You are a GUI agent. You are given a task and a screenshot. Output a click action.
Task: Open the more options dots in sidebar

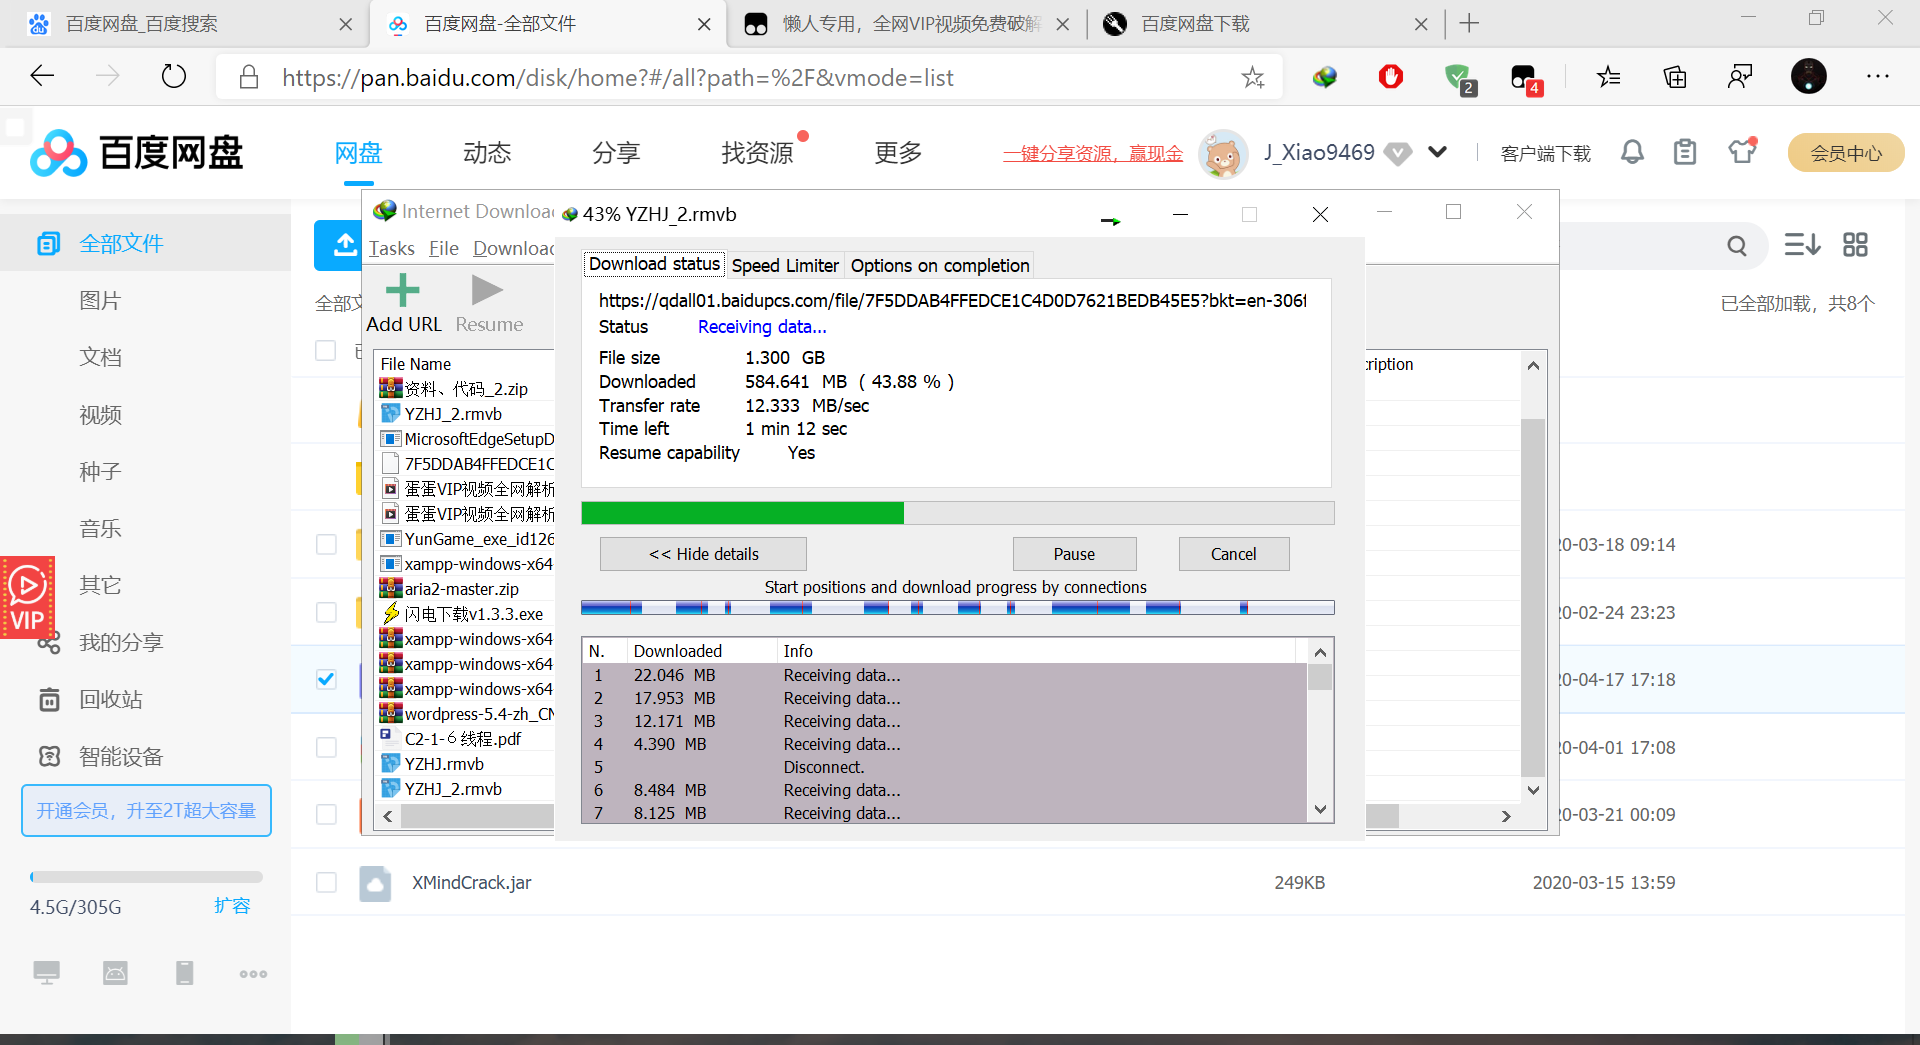[253, 973]
